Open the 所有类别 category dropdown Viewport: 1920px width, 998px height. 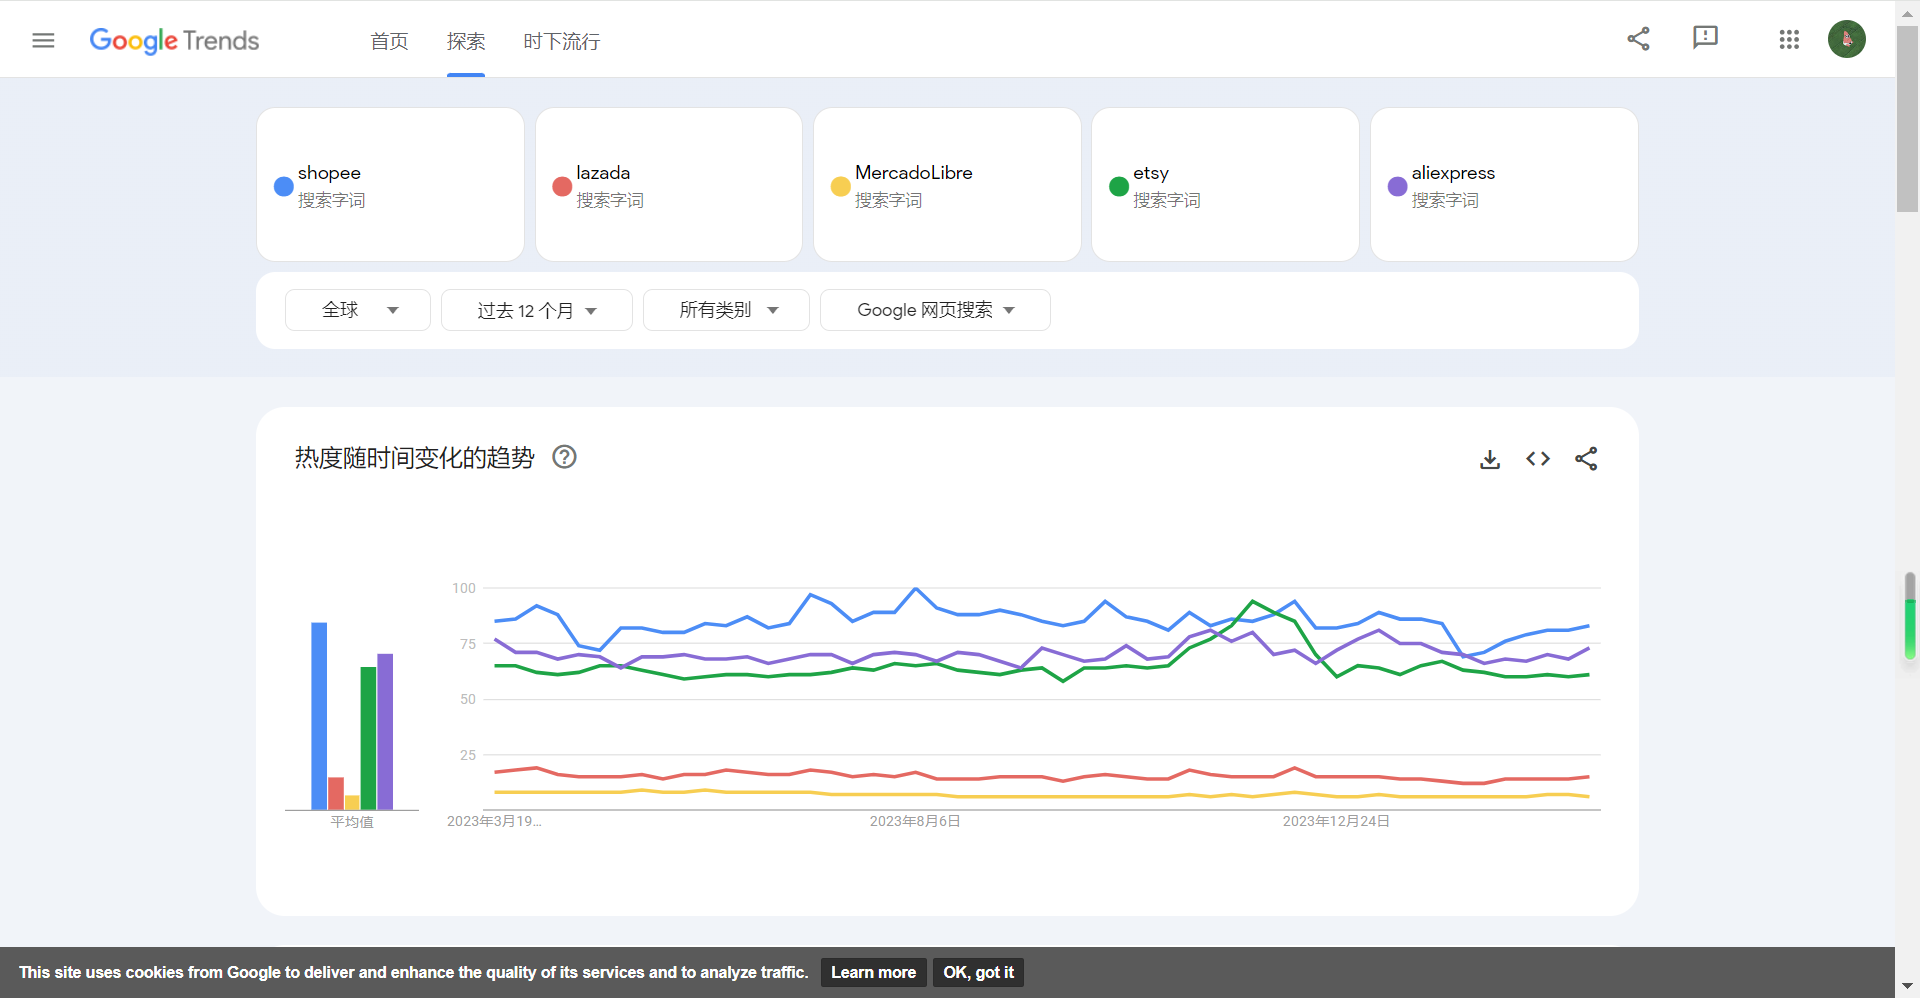[x=726, y=310]
